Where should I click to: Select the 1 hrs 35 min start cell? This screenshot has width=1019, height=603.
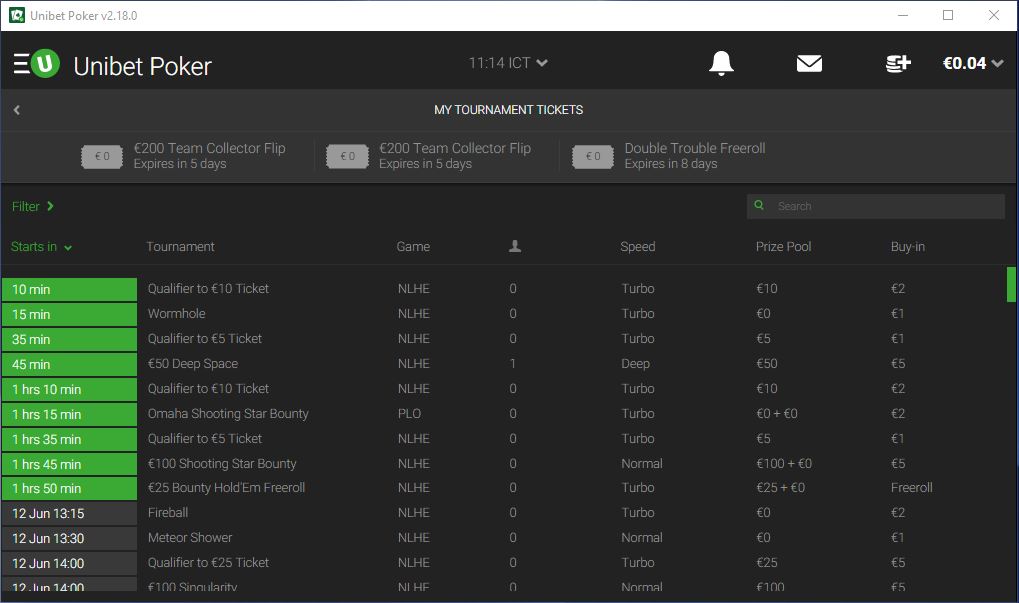coord(69,439)
